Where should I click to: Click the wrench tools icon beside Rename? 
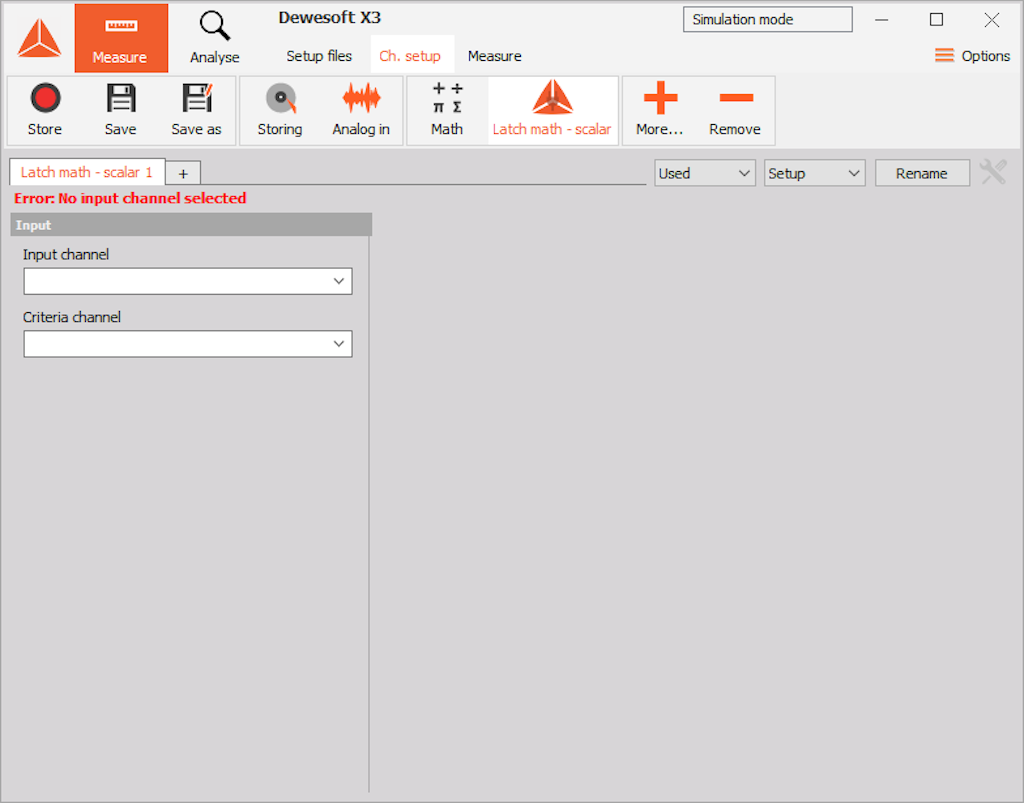coord(993,172)
